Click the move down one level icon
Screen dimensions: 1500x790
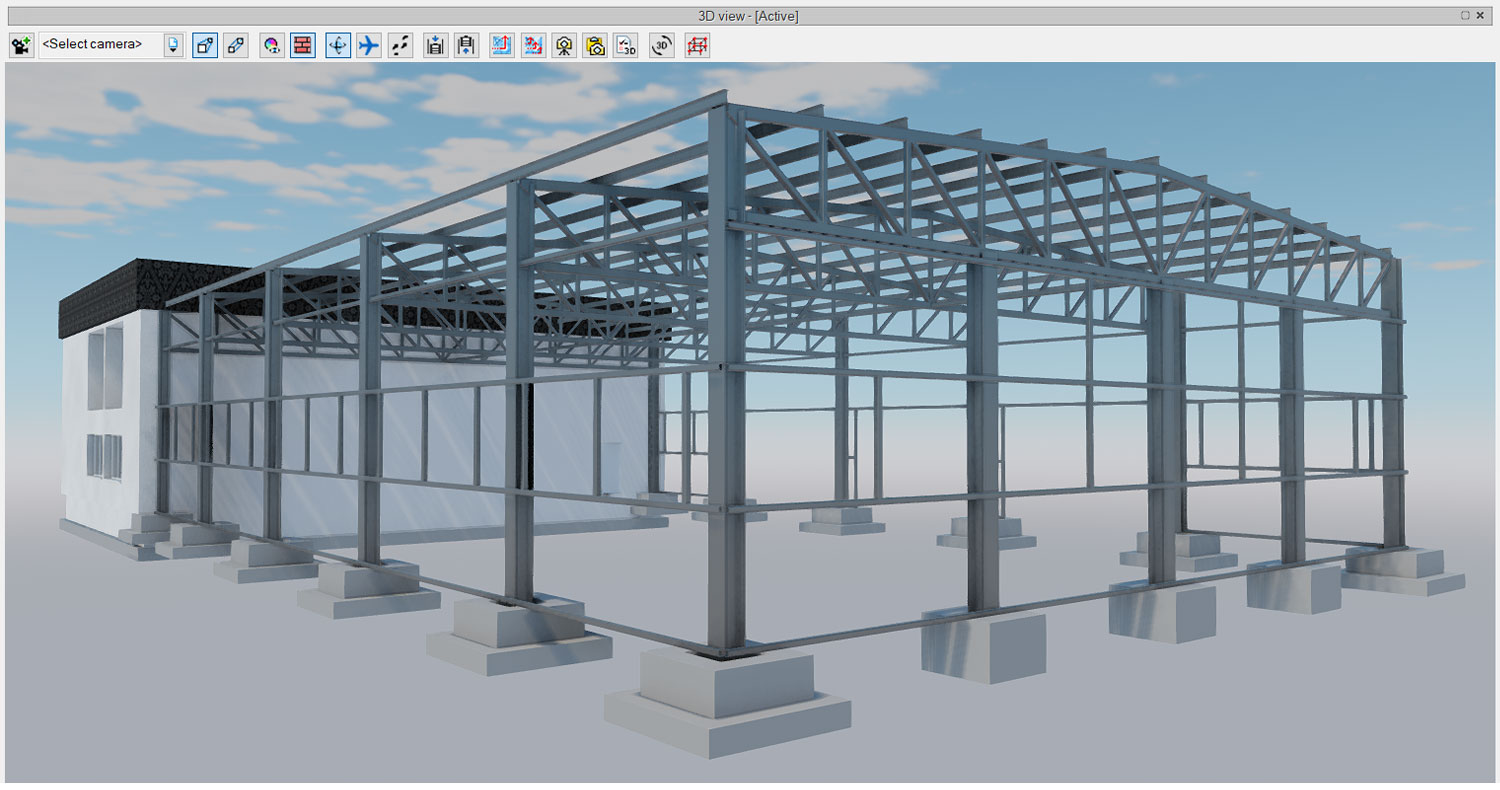tap(435, 45)
